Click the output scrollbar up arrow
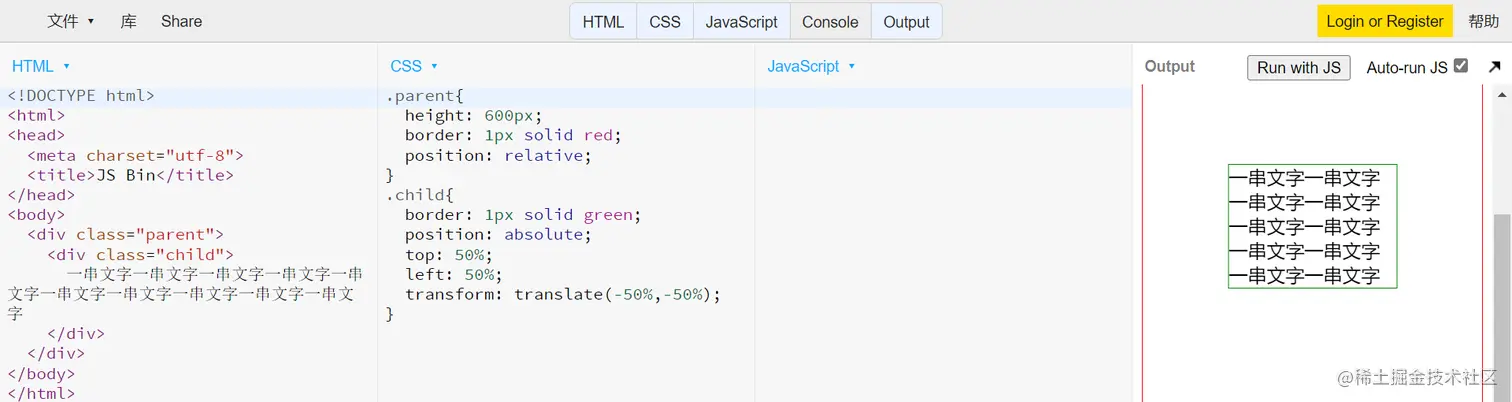1512x402 pixels. pyautogui.click(x=1502, y=95)
